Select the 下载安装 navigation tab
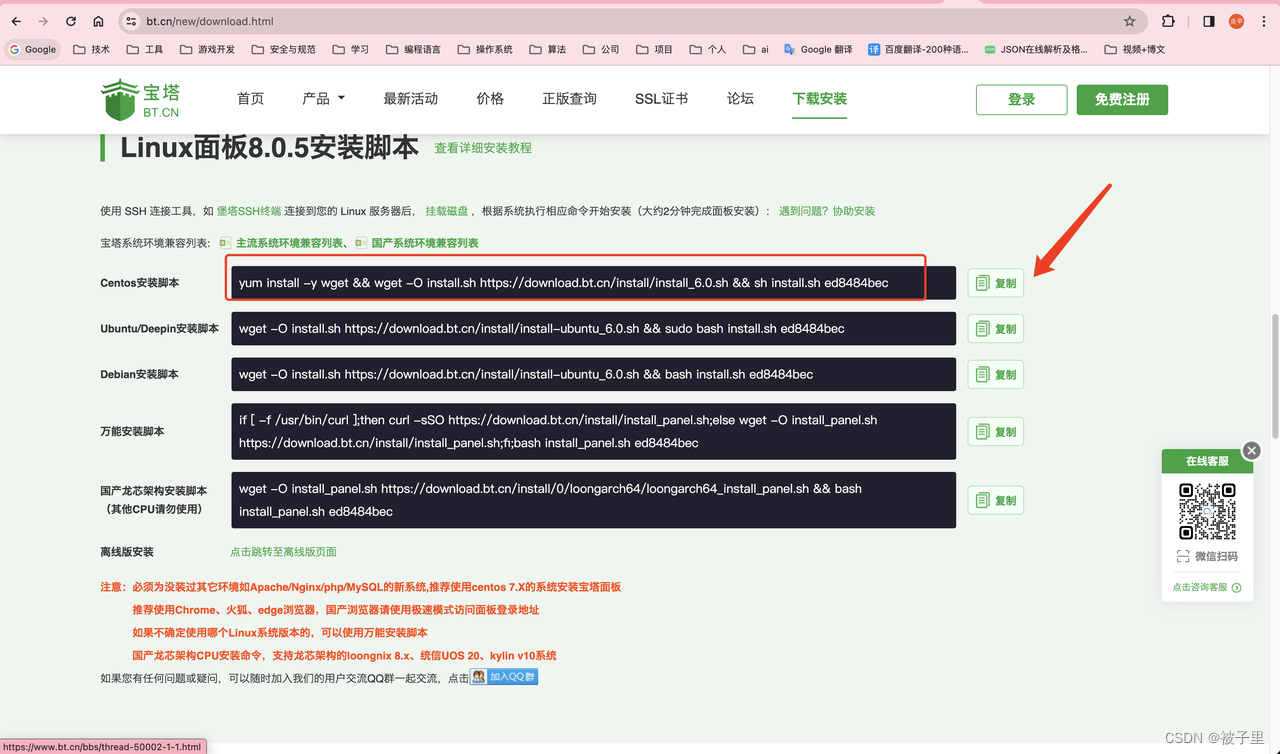The height and width of the screenshot is (754, 1280). pos(819,98)
